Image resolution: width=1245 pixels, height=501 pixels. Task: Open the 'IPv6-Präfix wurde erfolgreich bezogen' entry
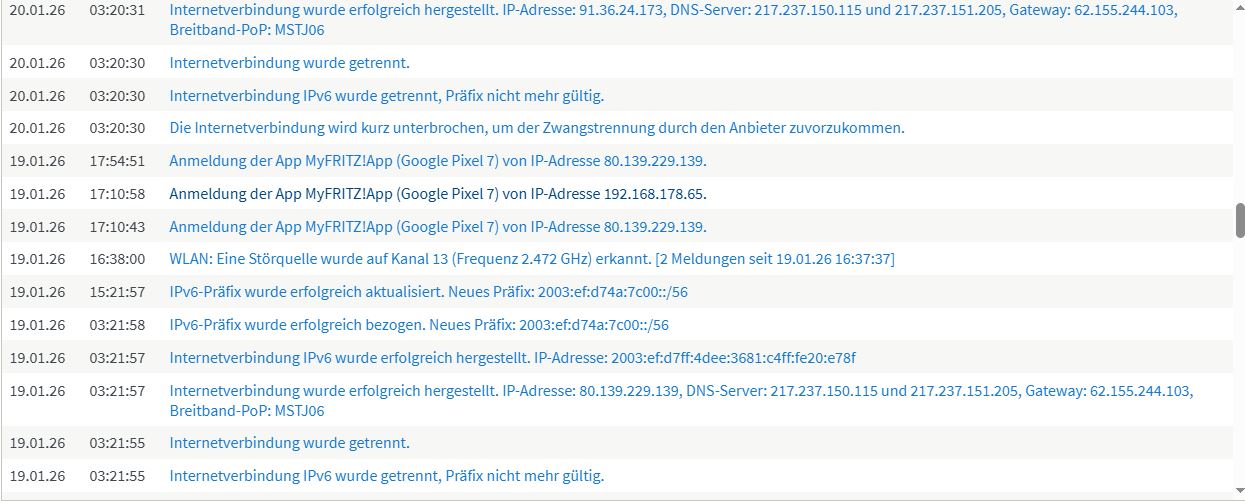point(419,325)
